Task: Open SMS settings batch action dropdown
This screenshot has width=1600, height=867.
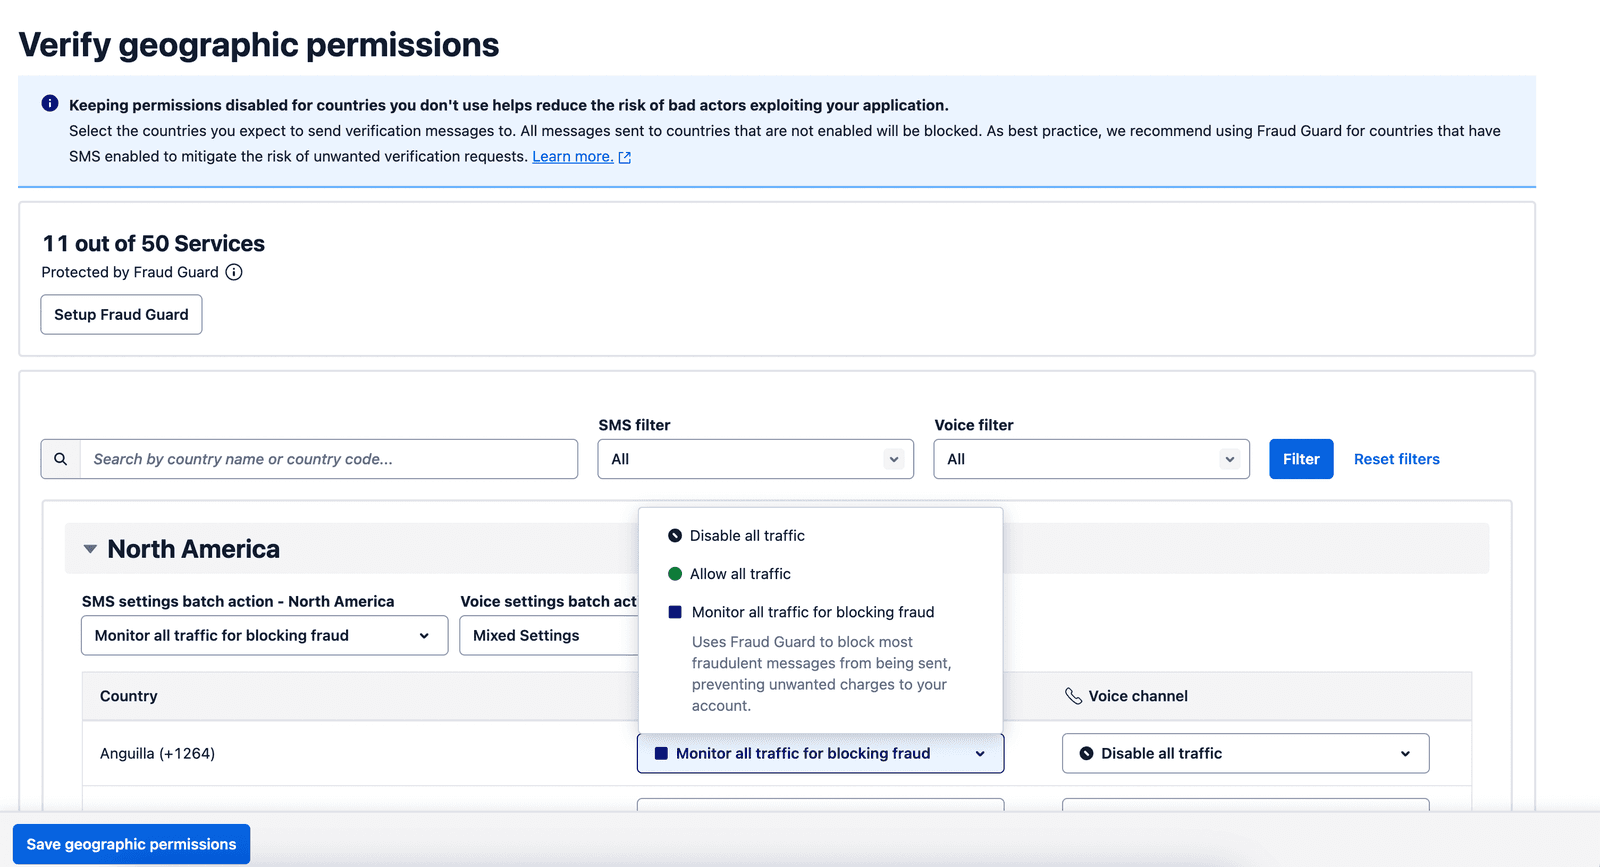Action: (x=264, y=635)
